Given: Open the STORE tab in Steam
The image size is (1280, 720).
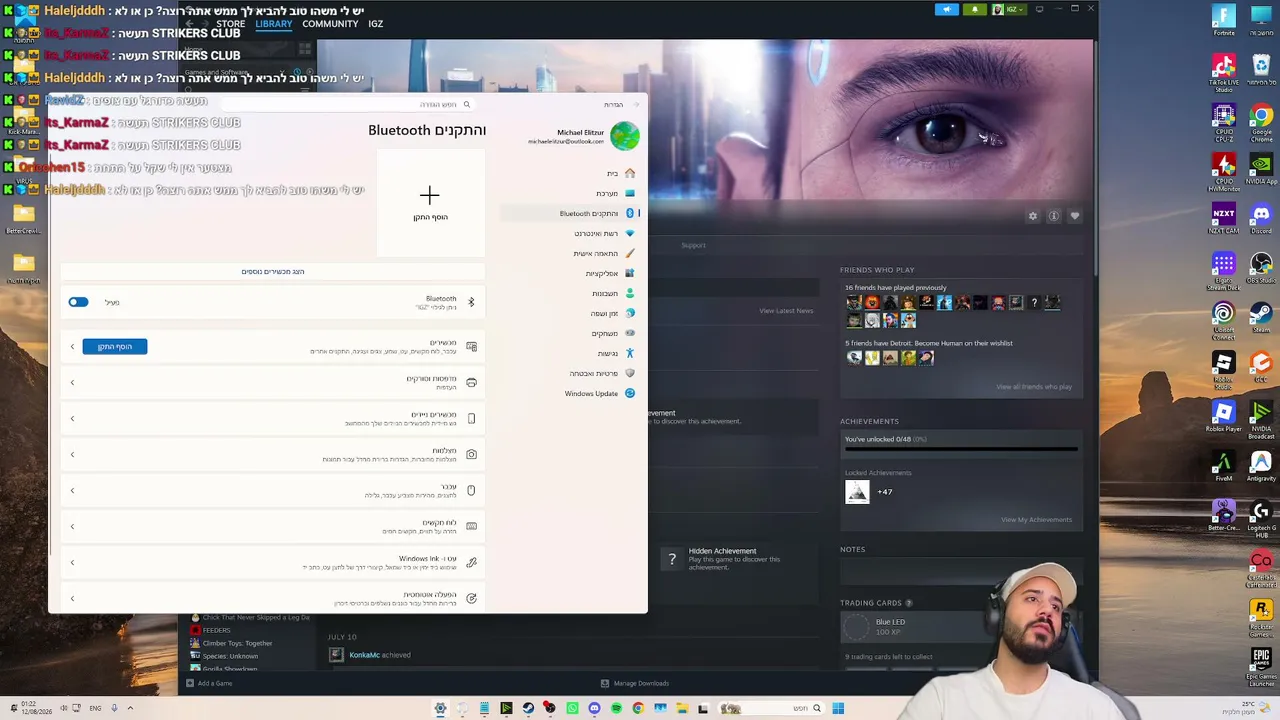Looking at the screenshot, I should coord(230,24).
